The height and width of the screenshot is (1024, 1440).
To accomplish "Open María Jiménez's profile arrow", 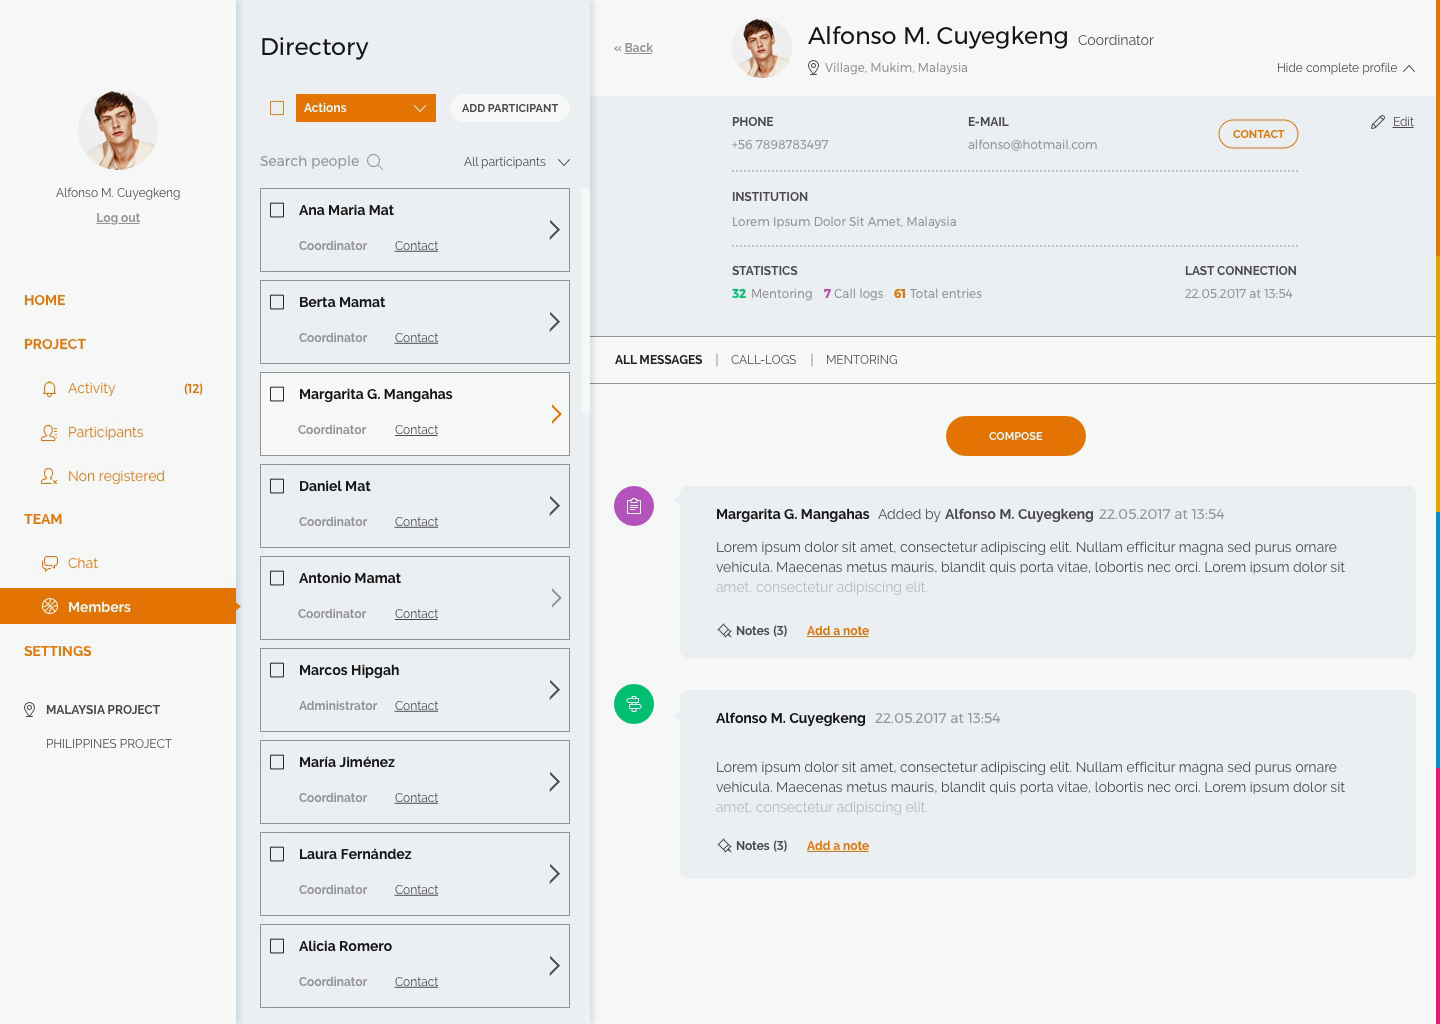I will pyautogui.click(x=554, y=782).
